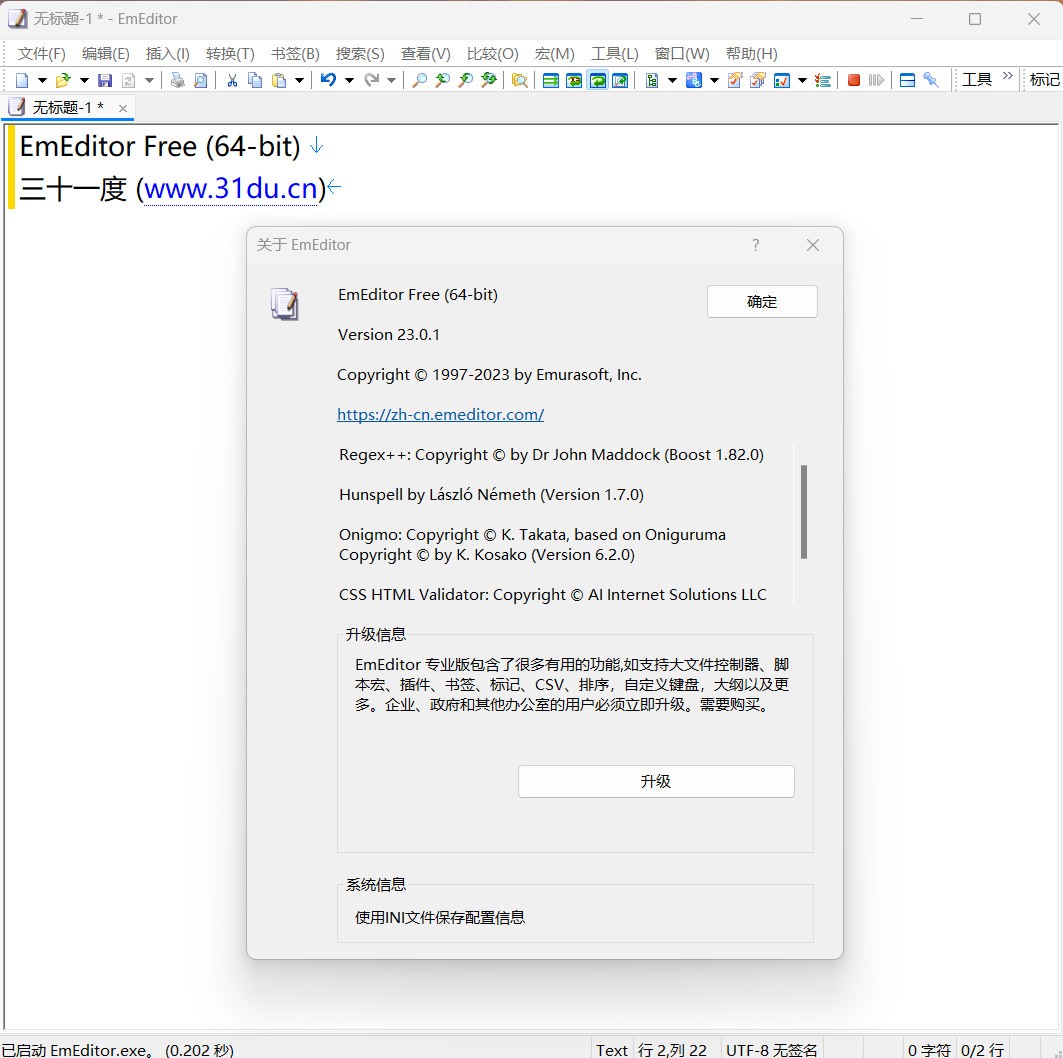Toggle Wrap by Page mode
Viewport: 1063px width, 1058px height.
tap(620, 81)
